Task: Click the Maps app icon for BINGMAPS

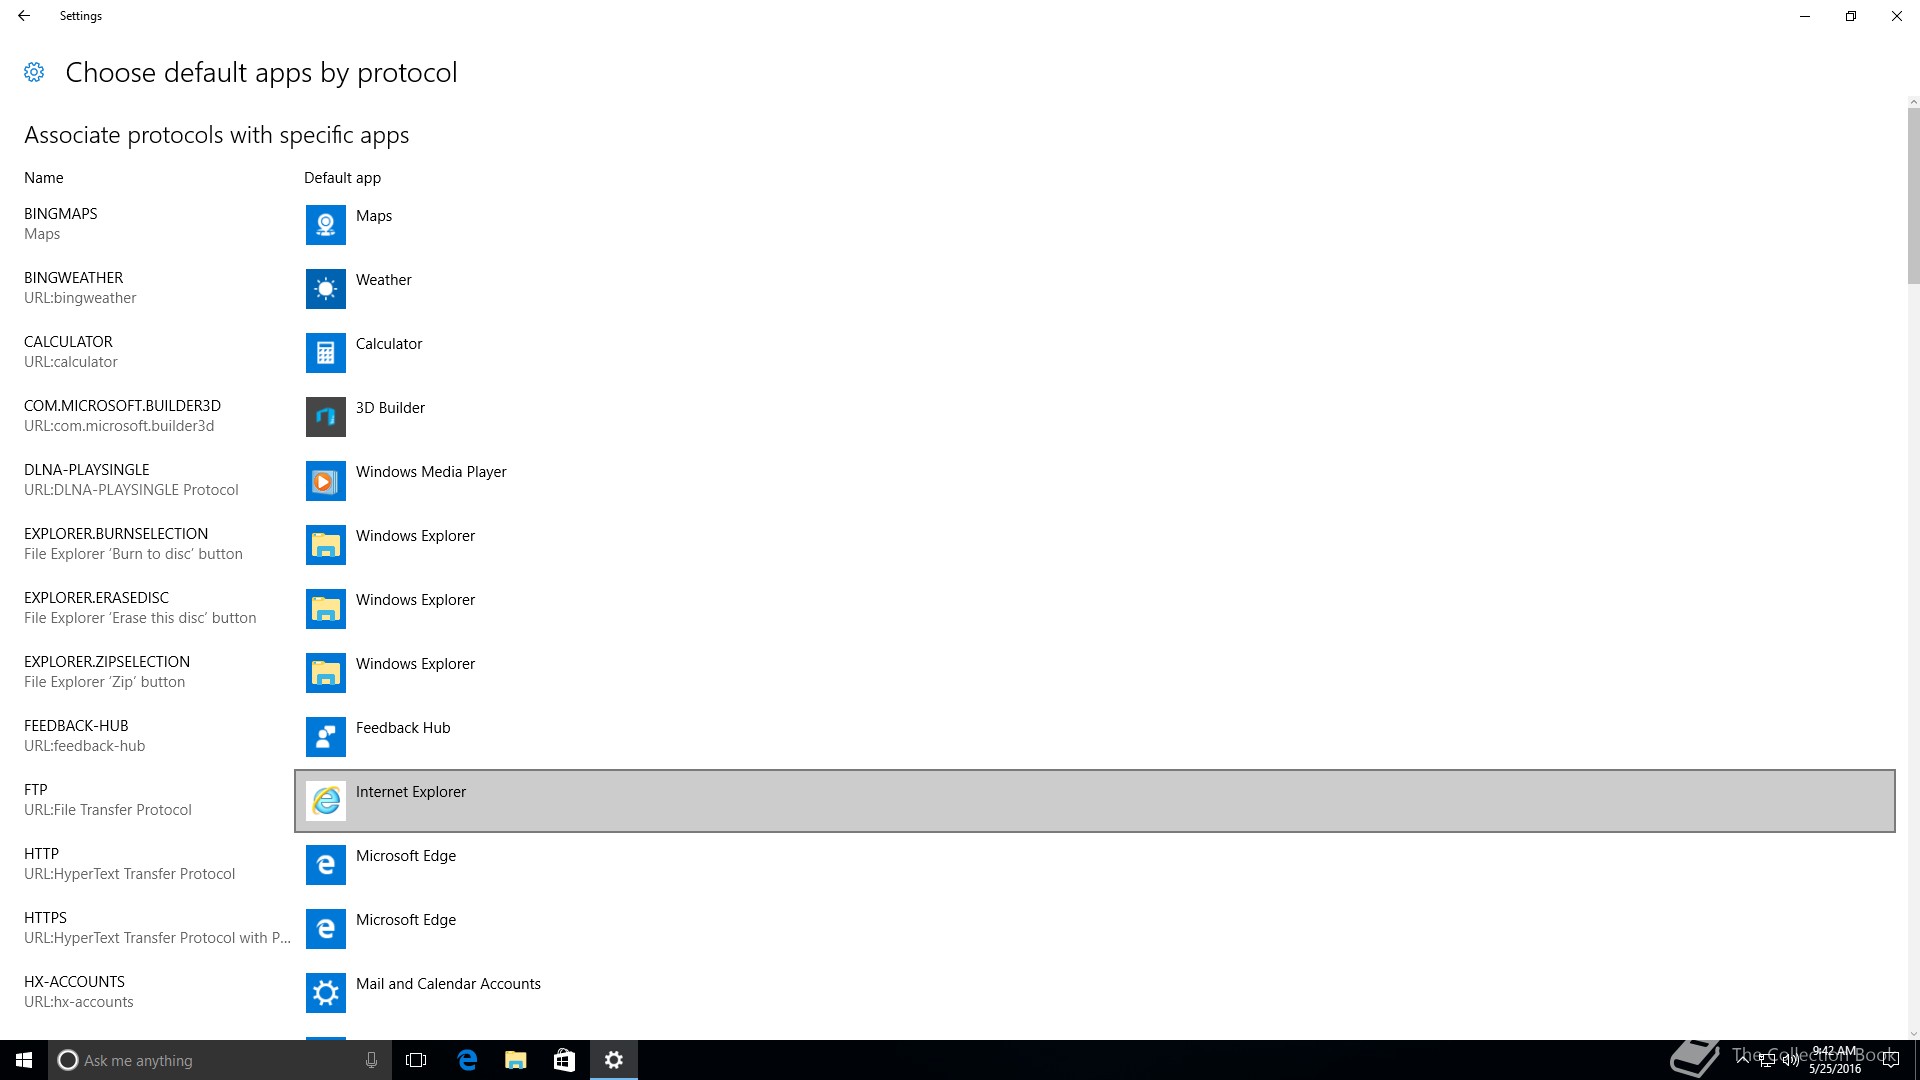Action: pyautogui.click(x=325, y=225)
